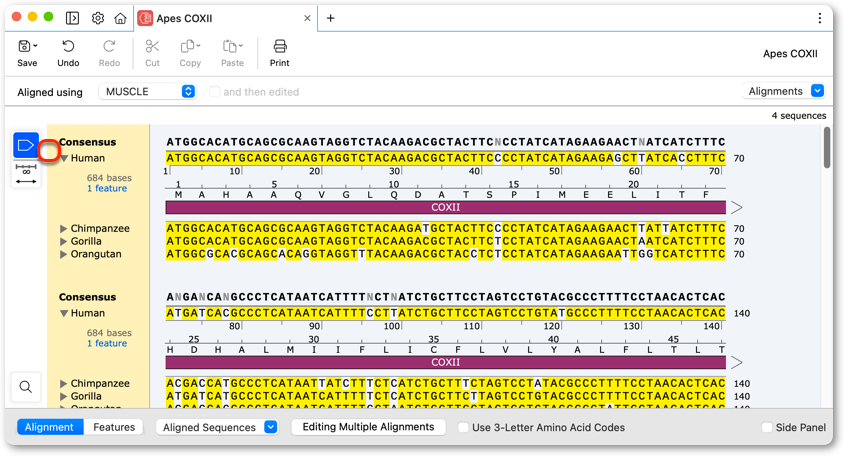The image size is (844, 456).
Task: Click '684 bases' under second Human
Action: pyautogui.click(x=109, y=333)
